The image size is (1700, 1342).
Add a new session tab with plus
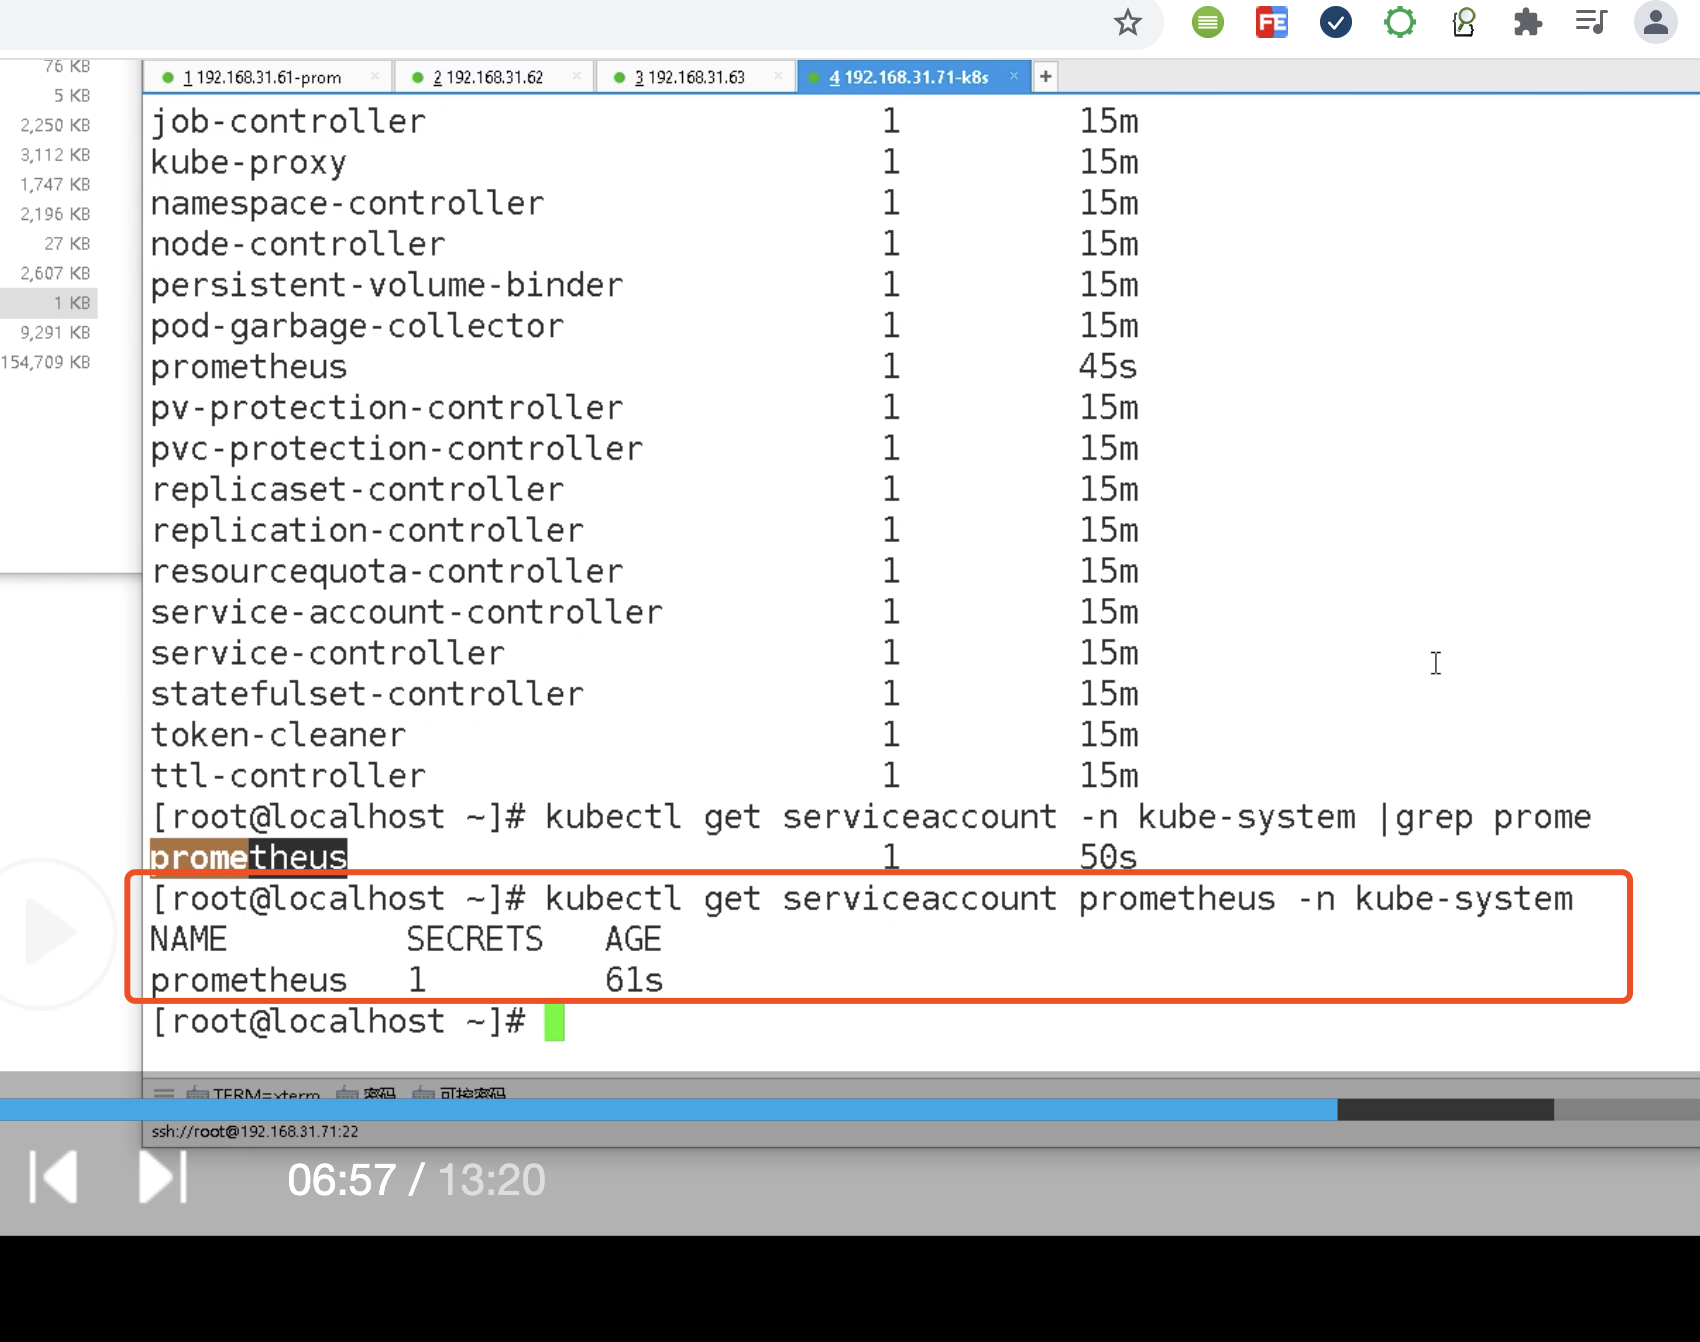click(x=1045, y=76)
